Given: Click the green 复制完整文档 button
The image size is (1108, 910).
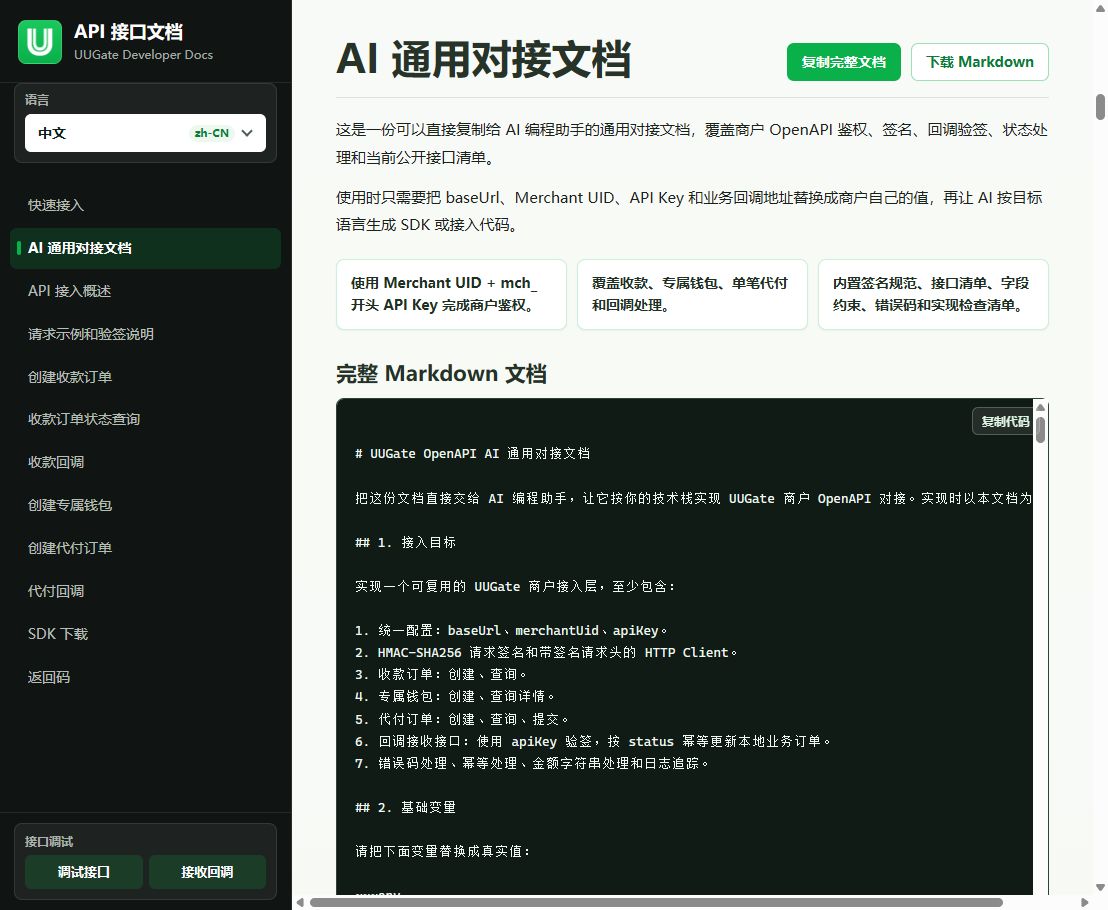Looking at the screenshot, I should (844, 62).
